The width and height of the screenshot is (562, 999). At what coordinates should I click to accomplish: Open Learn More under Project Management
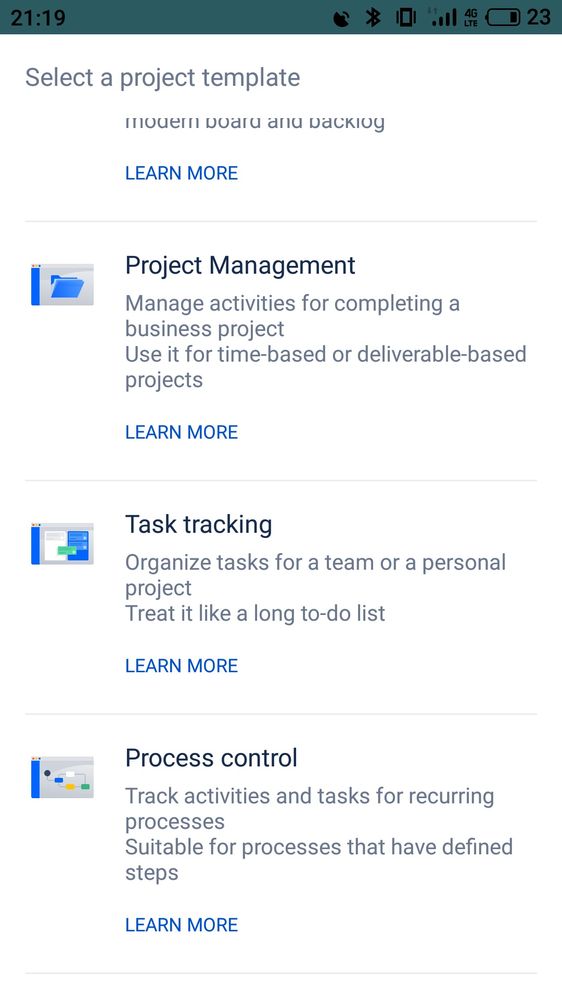[x=182, y=432]
